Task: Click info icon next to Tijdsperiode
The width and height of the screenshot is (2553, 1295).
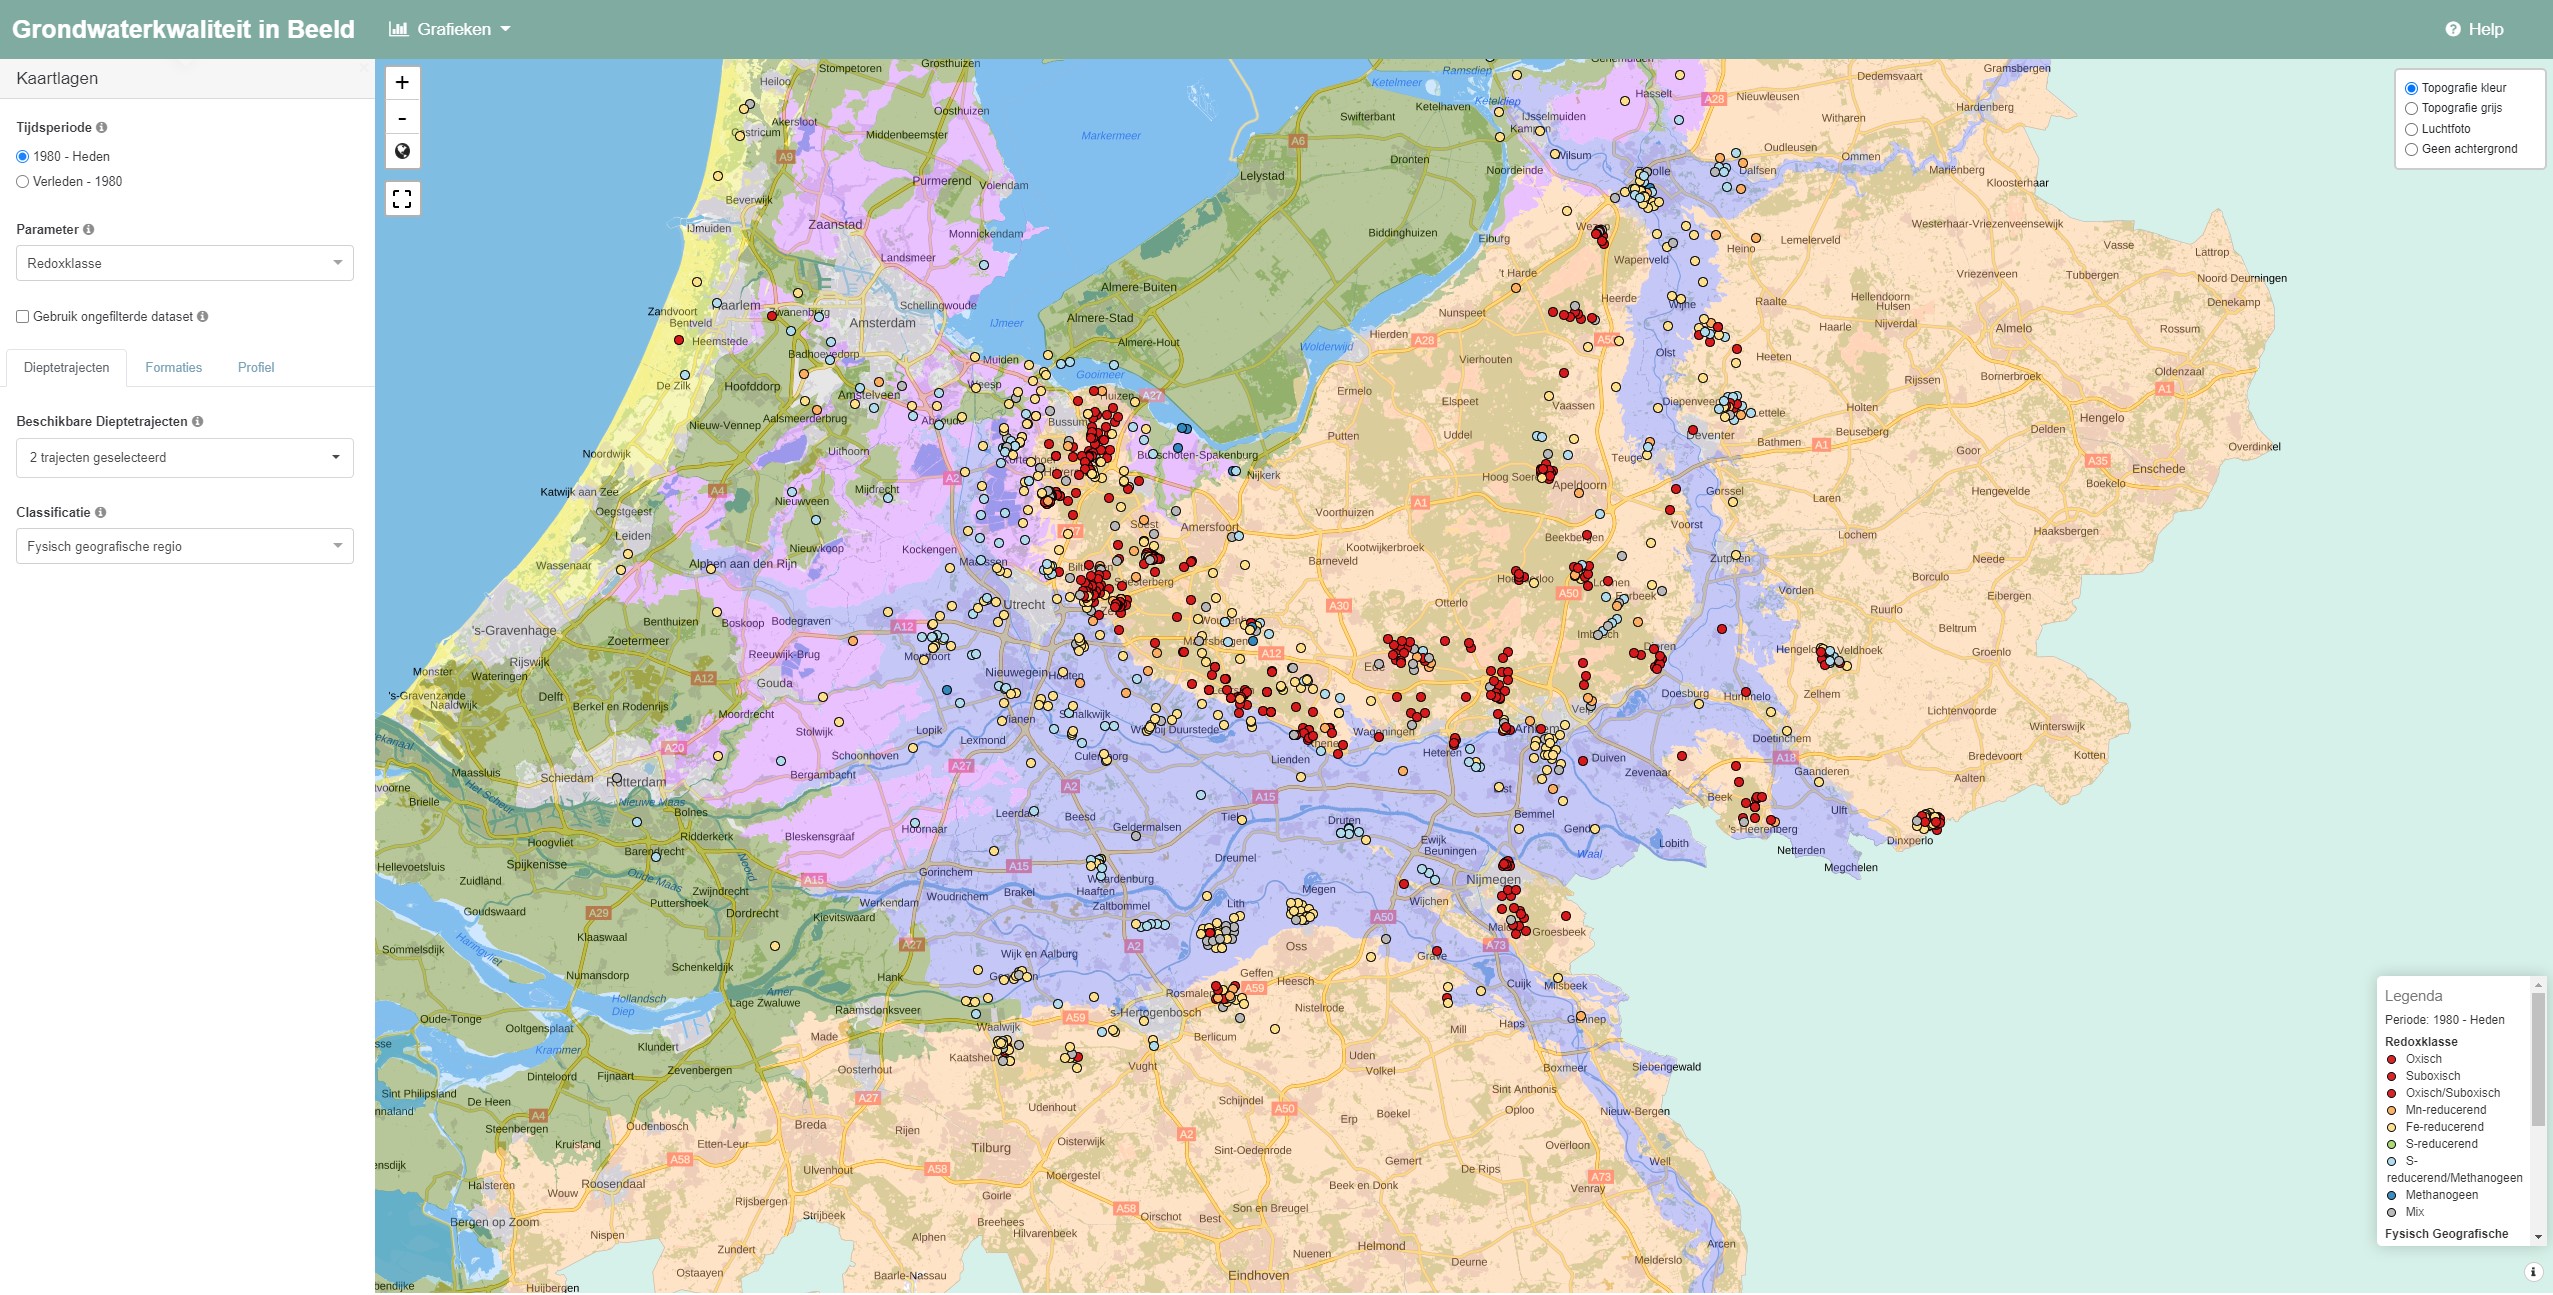Action: [x=102, y=128]
